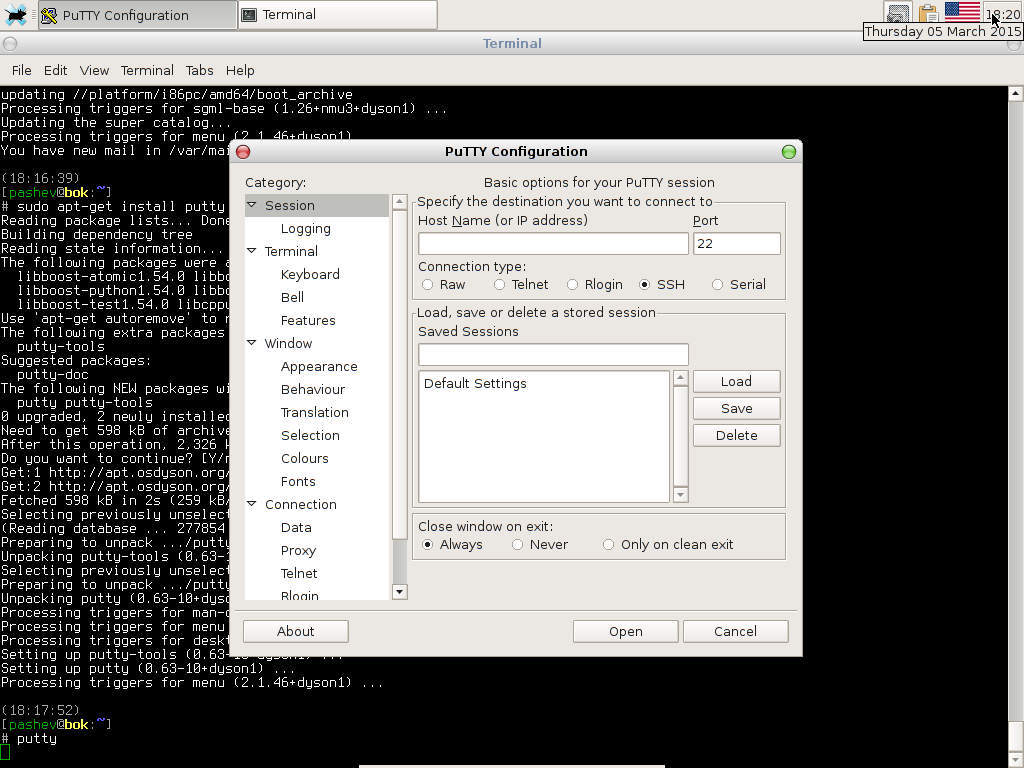Image resolution: width=1024 pixels, height=768 pixels.
Task: Select Logging in the category tree
Action: point(306,229)
